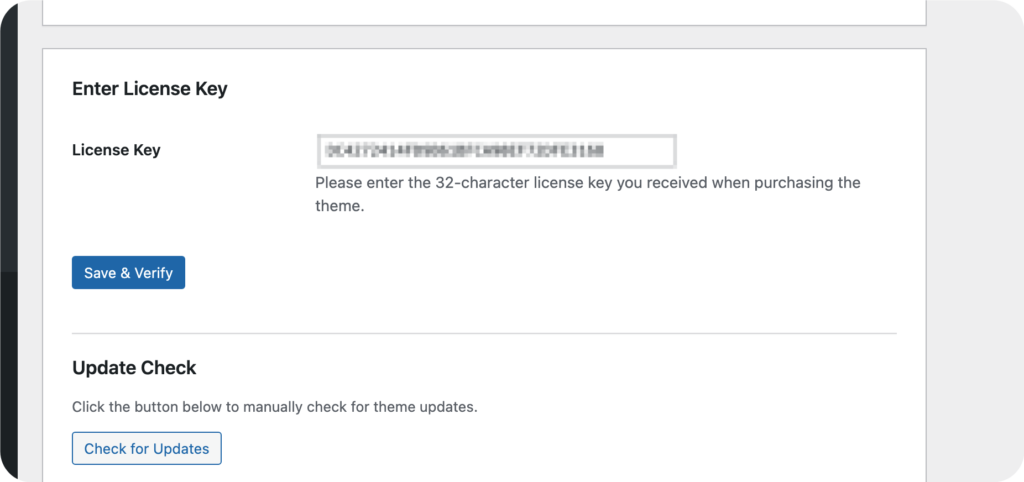Click the empty end of License Key field
The image size is (1024, 482).
(645, 151)
